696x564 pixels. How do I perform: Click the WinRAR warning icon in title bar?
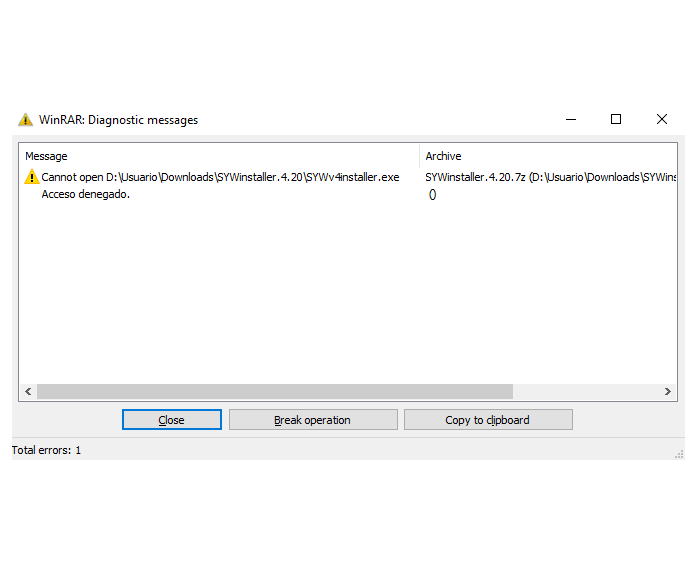pos(25,120)
